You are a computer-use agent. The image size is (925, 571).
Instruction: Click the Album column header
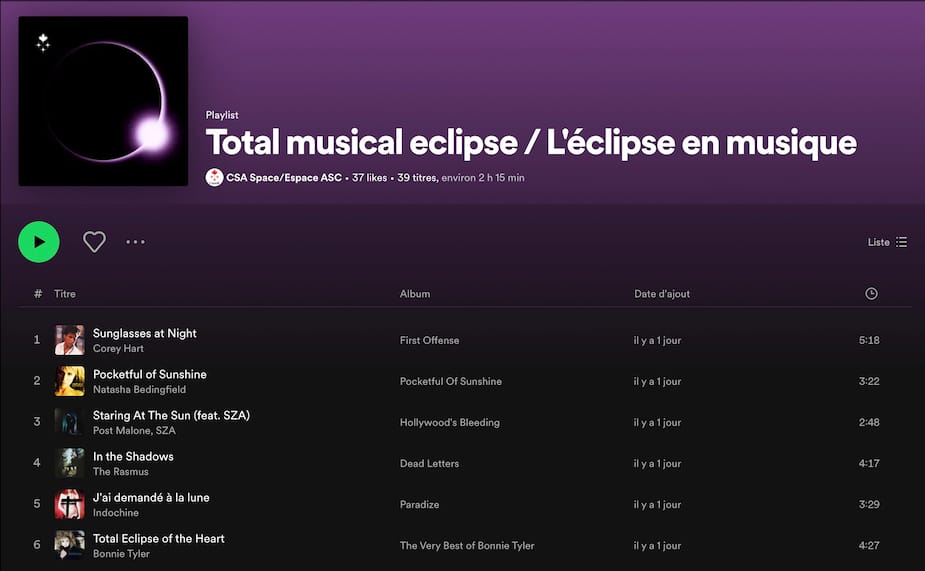(415, 294)
